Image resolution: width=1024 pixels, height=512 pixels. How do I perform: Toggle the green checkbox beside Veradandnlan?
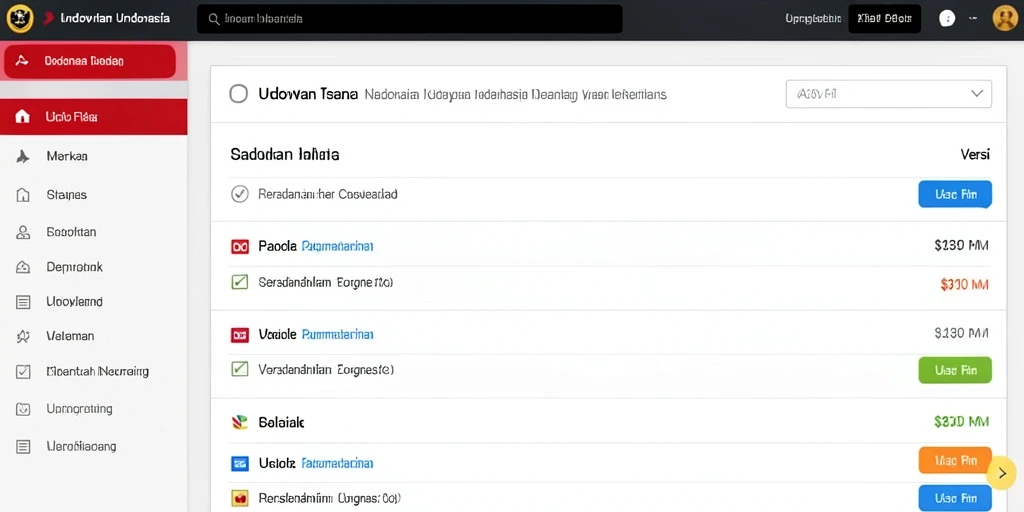240,369
